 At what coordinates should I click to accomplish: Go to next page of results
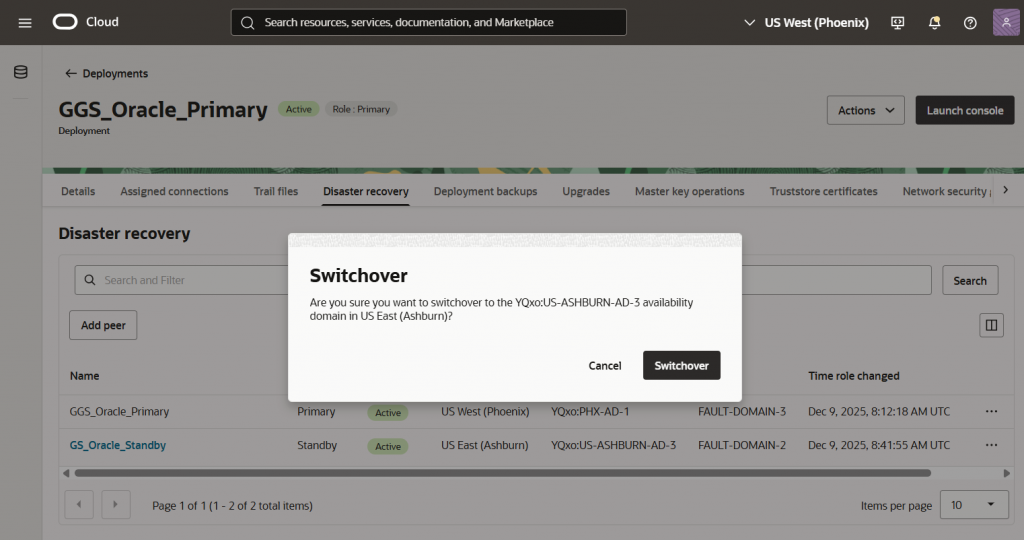[x=116, y=505]
